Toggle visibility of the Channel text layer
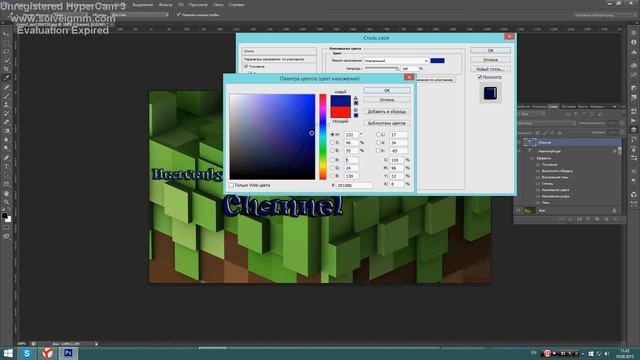This screenshot has height=360, width=640. (x=519, y=142)
